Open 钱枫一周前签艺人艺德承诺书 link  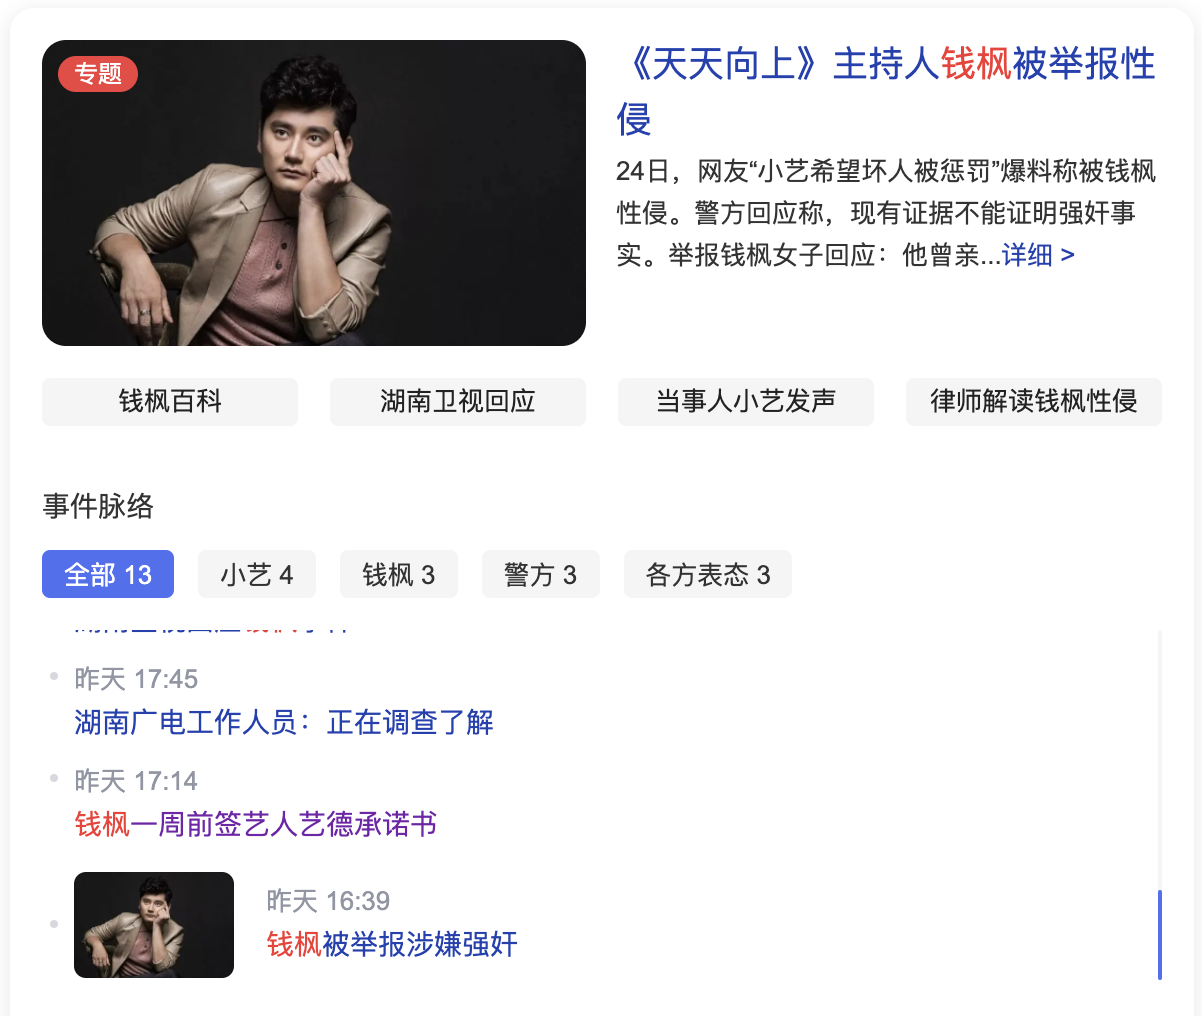256,824
